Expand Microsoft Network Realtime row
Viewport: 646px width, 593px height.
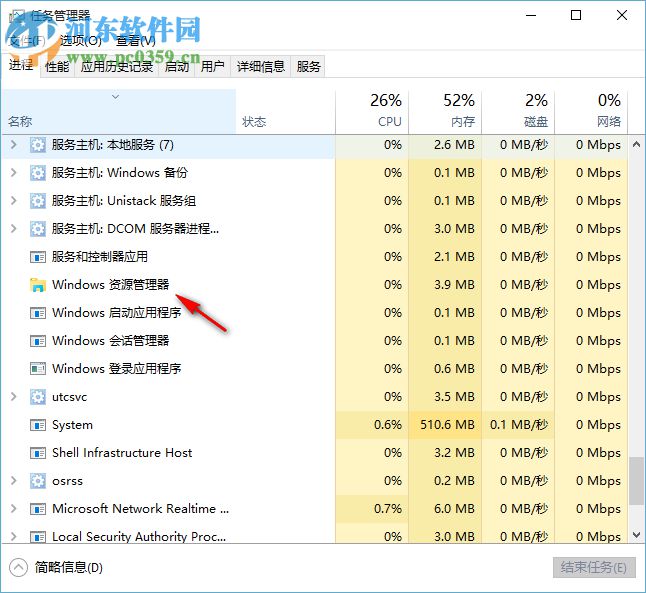pos(14,509)
